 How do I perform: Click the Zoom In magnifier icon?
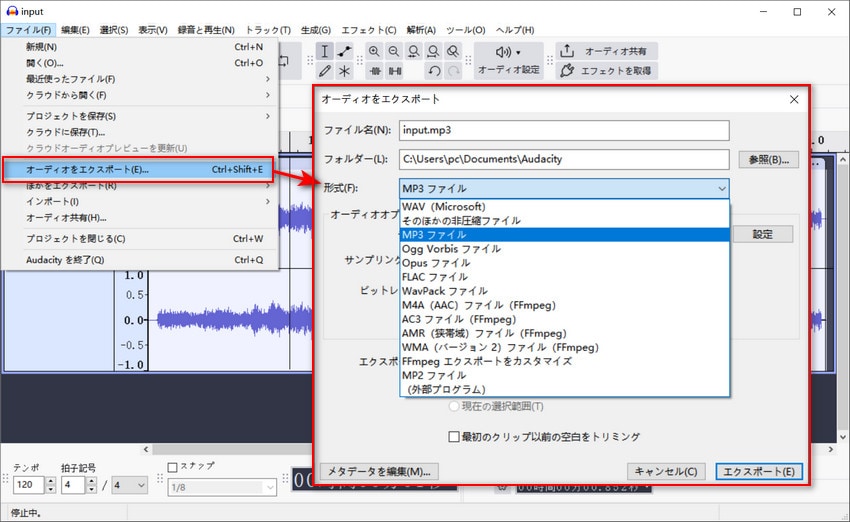(x=374, y=51)
